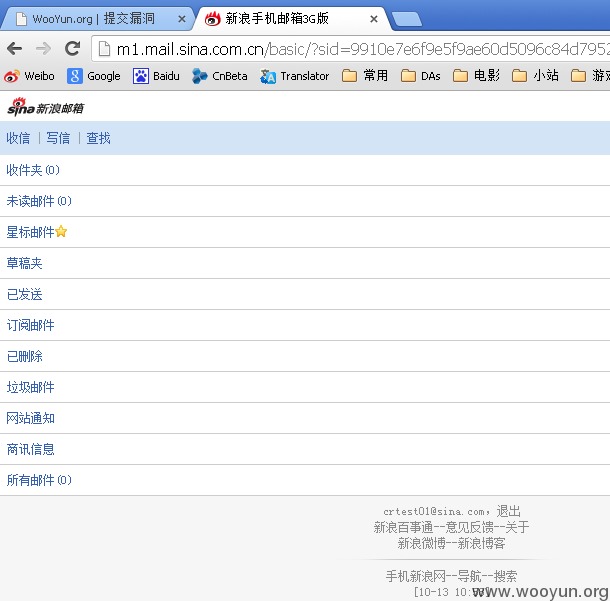Screen dimensions: 610x601
Task: Open the 已发送 folder
Action: click(x=24, y=294)
